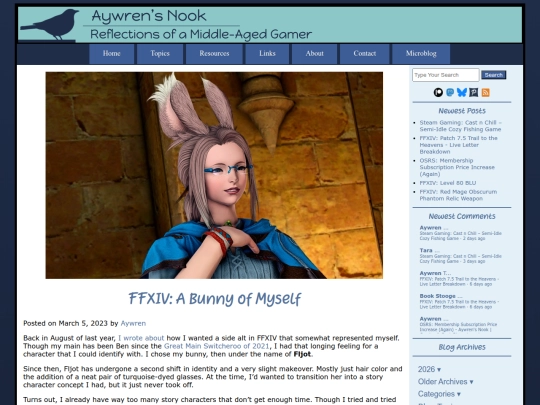Open the Pillowfort icon link

pyautogui.click(x=474, y=92)
